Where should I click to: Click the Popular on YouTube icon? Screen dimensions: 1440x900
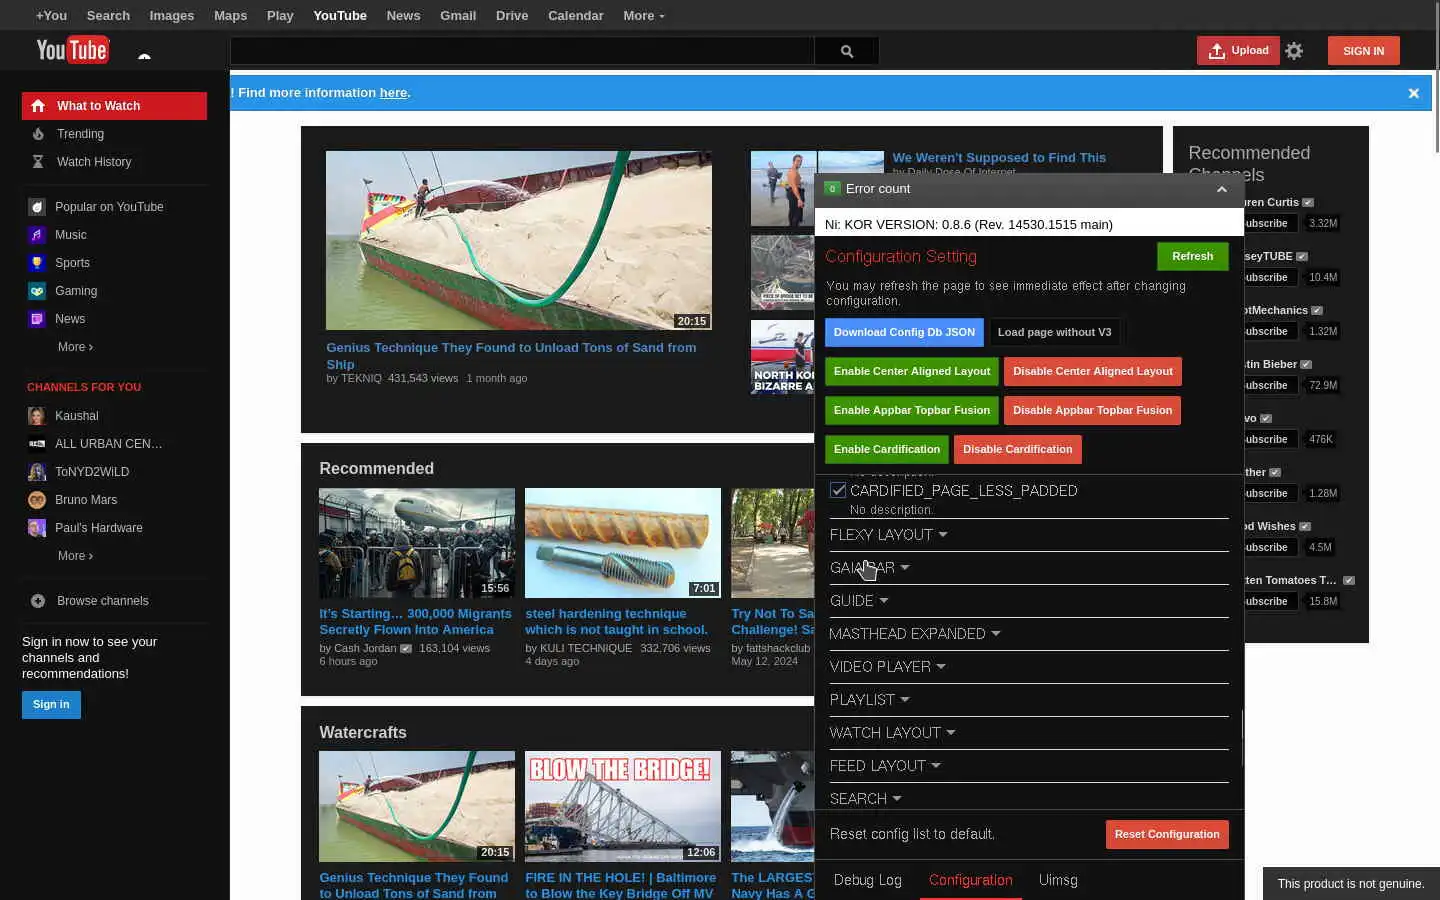pyautogui.click(x=37, y=207)
